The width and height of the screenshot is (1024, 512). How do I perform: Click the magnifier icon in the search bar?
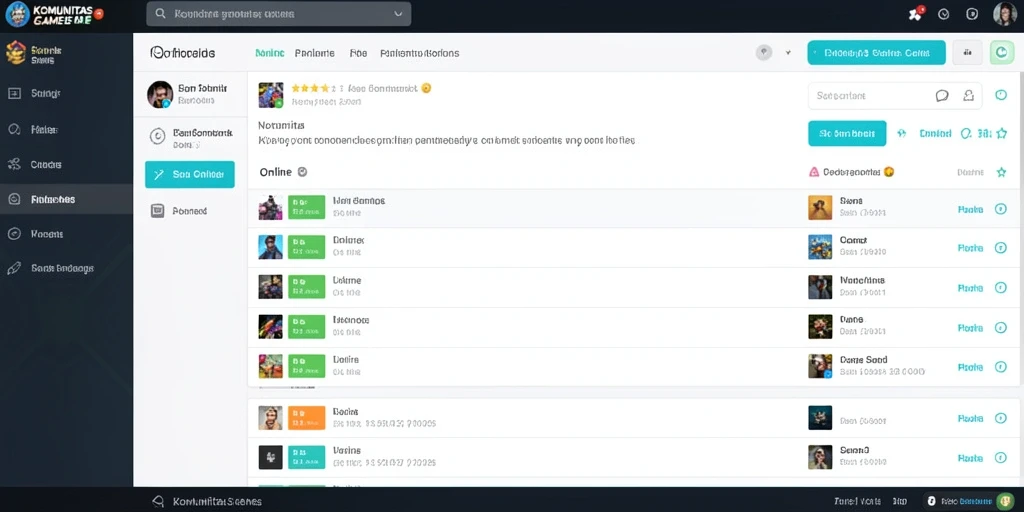click(160, 14)
